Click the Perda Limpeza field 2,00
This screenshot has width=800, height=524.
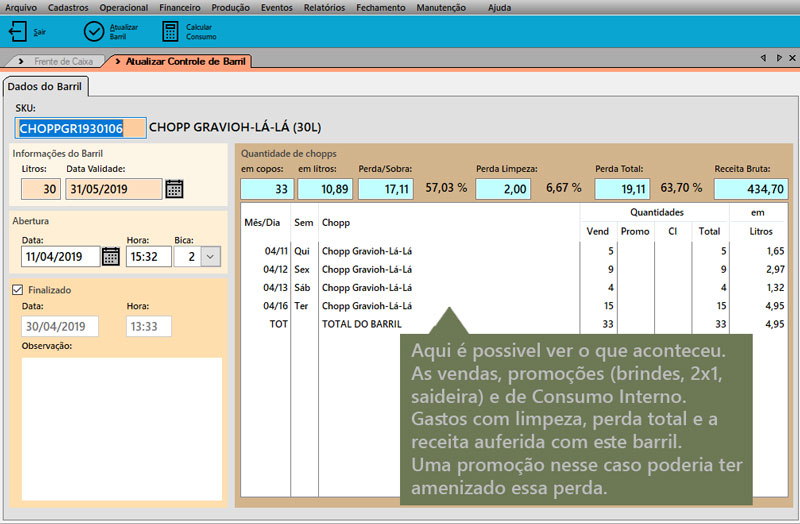point(503,189)
